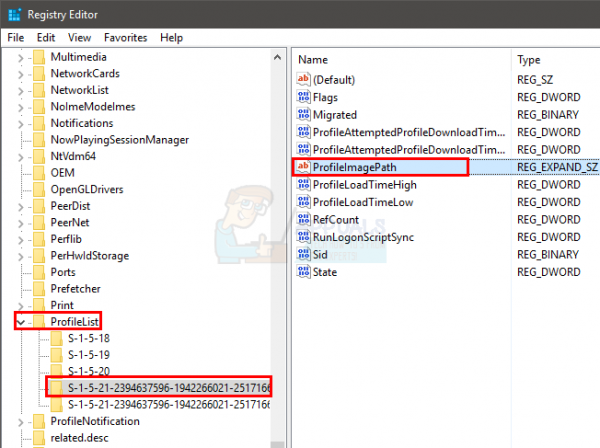600x448 pixels.
Task: Select the Prefetcher folder icon
Action: pos(39,288)
